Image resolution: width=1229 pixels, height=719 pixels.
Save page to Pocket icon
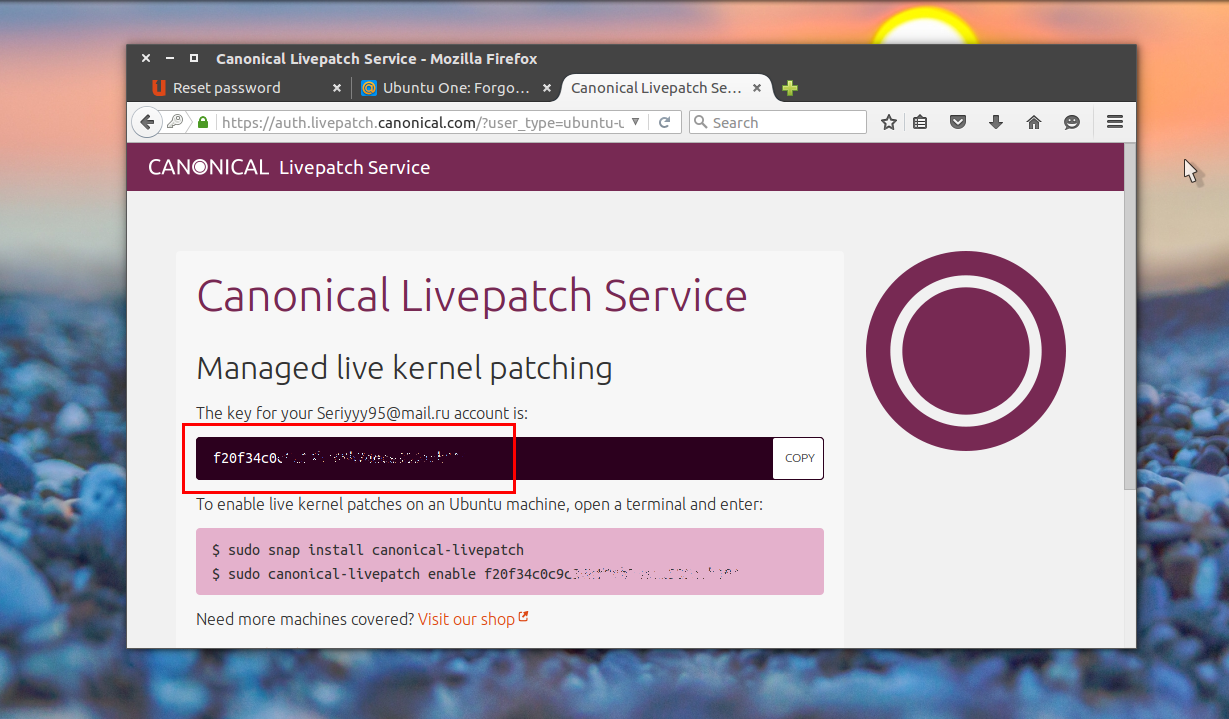pyautogui.click(x=957, y=122)
